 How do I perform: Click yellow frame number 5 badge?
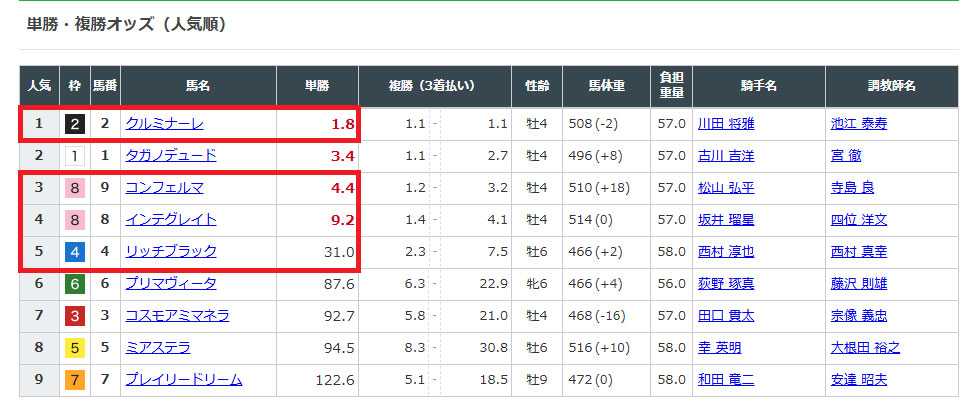click(x=74, y=348)
